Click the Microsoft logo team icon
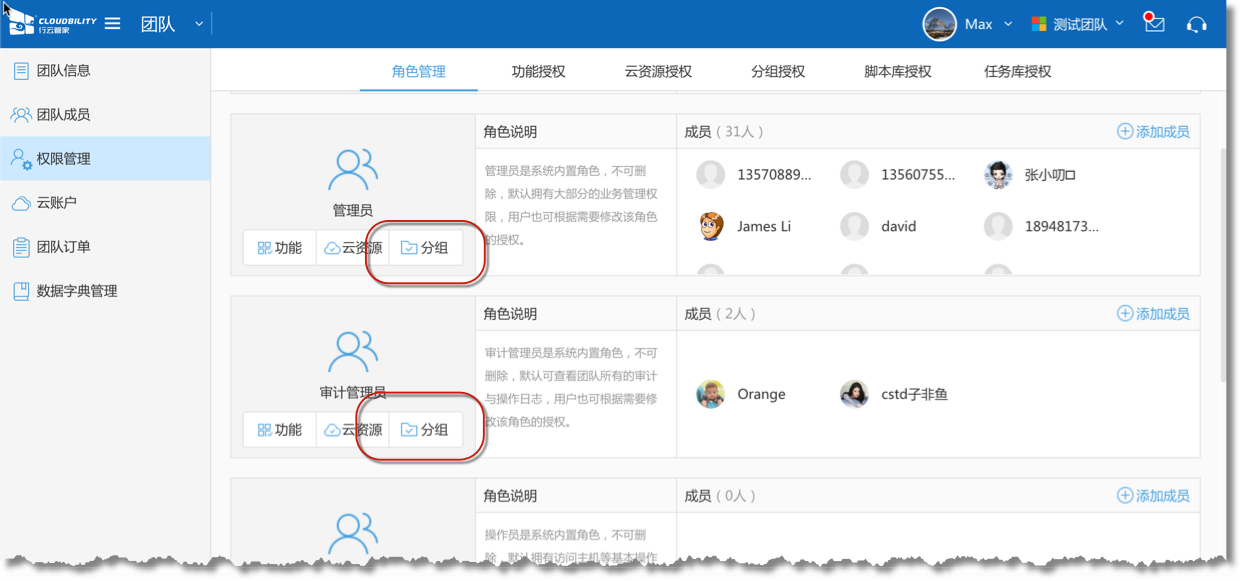 coord(1039,24)
